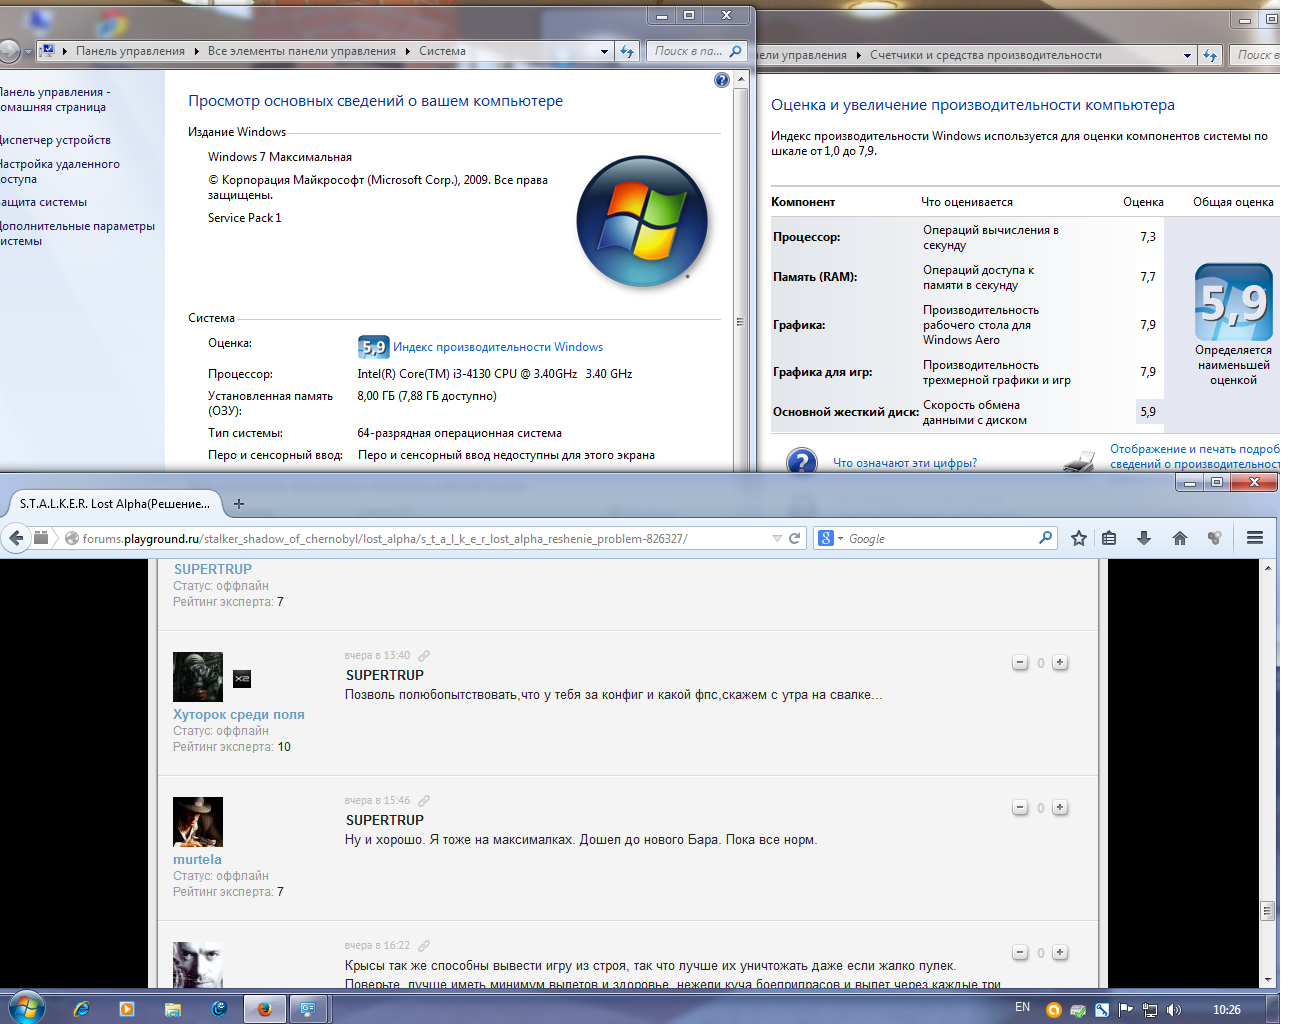Click the Firefox page vertical scrollbar thumb
The height and width of the screenshot is (1024, 1299).
pos(1268,911)
